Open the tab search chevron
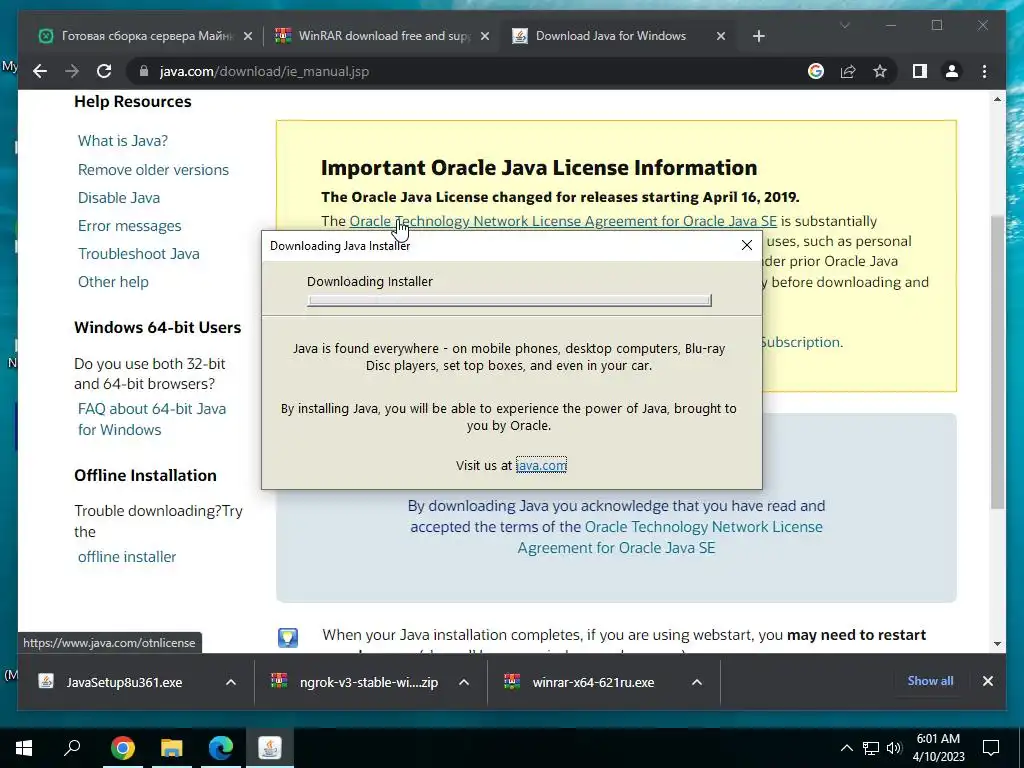This screenshot has height=768, width=1024. [844, 25]
